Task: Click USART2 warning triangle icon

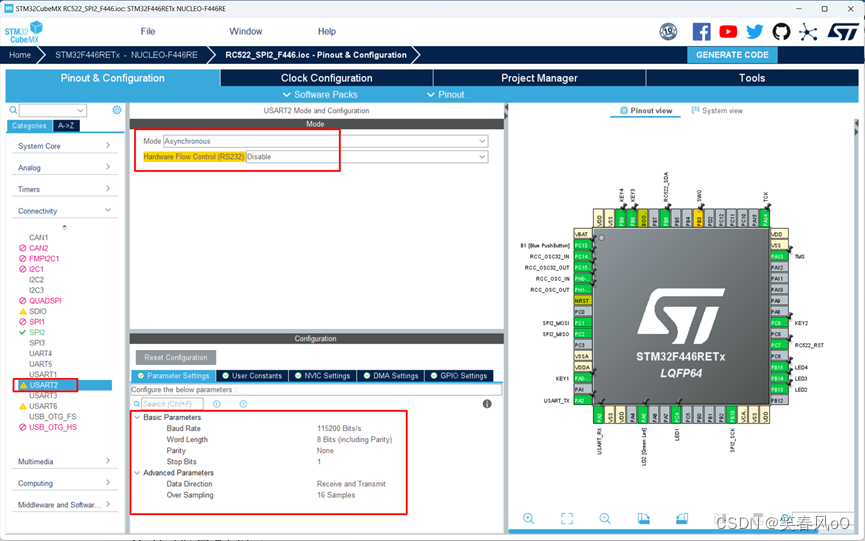Action: (x=23, y=385)
